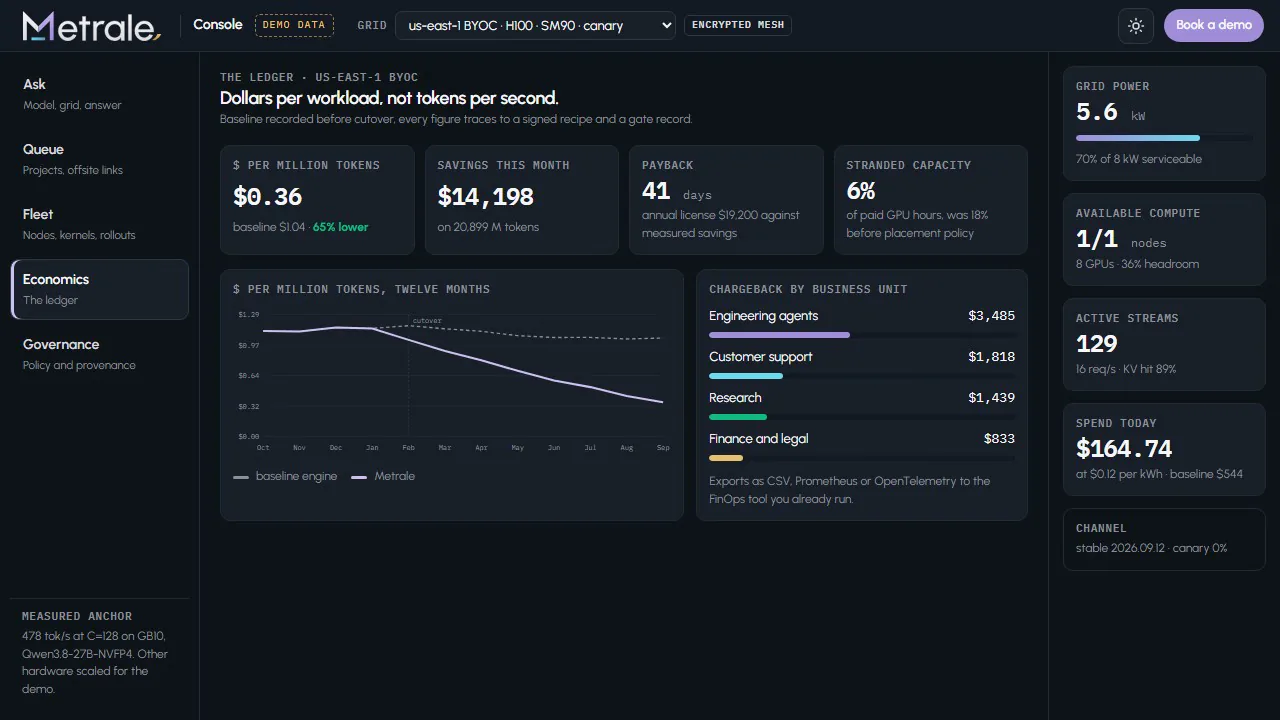Click the Dollars per workload heading
Viewport: 1280px width, 720px height.
[389, 98]
